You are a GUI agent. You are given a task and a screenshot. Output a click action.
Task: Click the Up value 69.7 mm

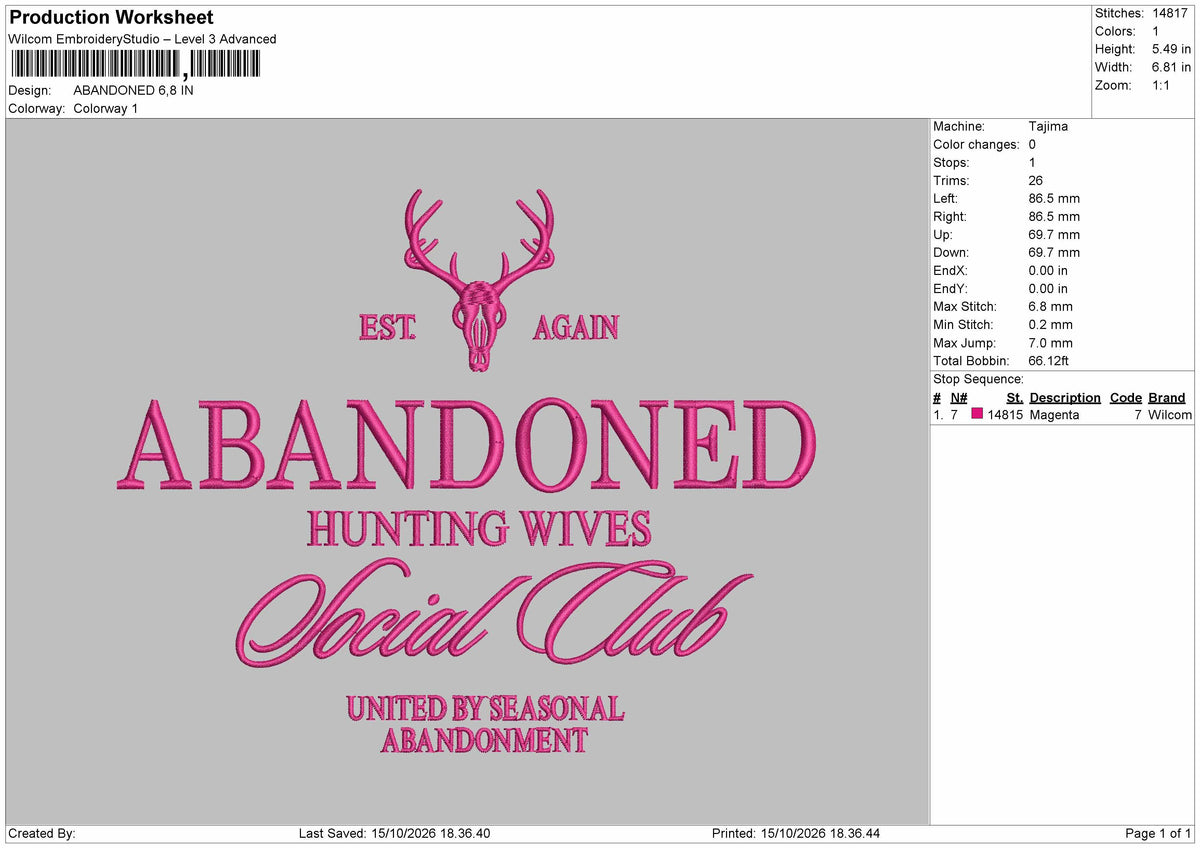point(1054,234)
